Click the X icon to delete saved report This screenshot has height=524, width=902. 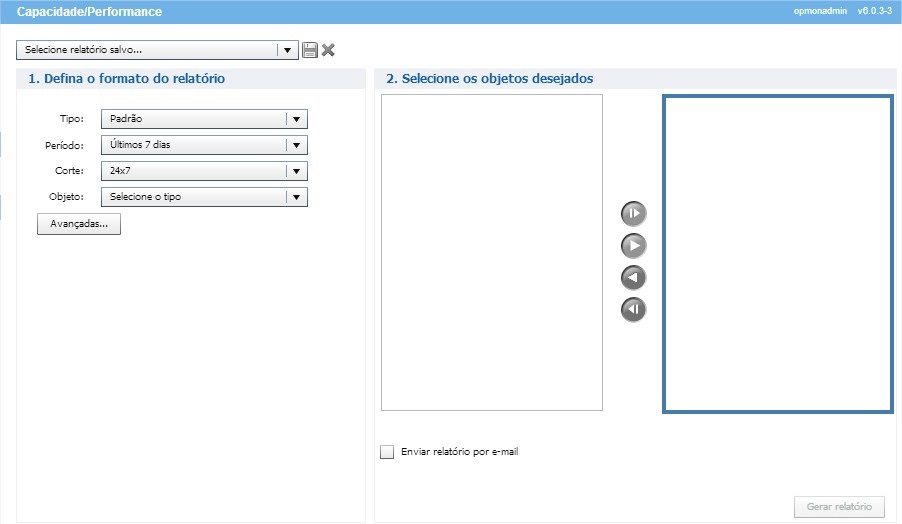tap(328, 50)
